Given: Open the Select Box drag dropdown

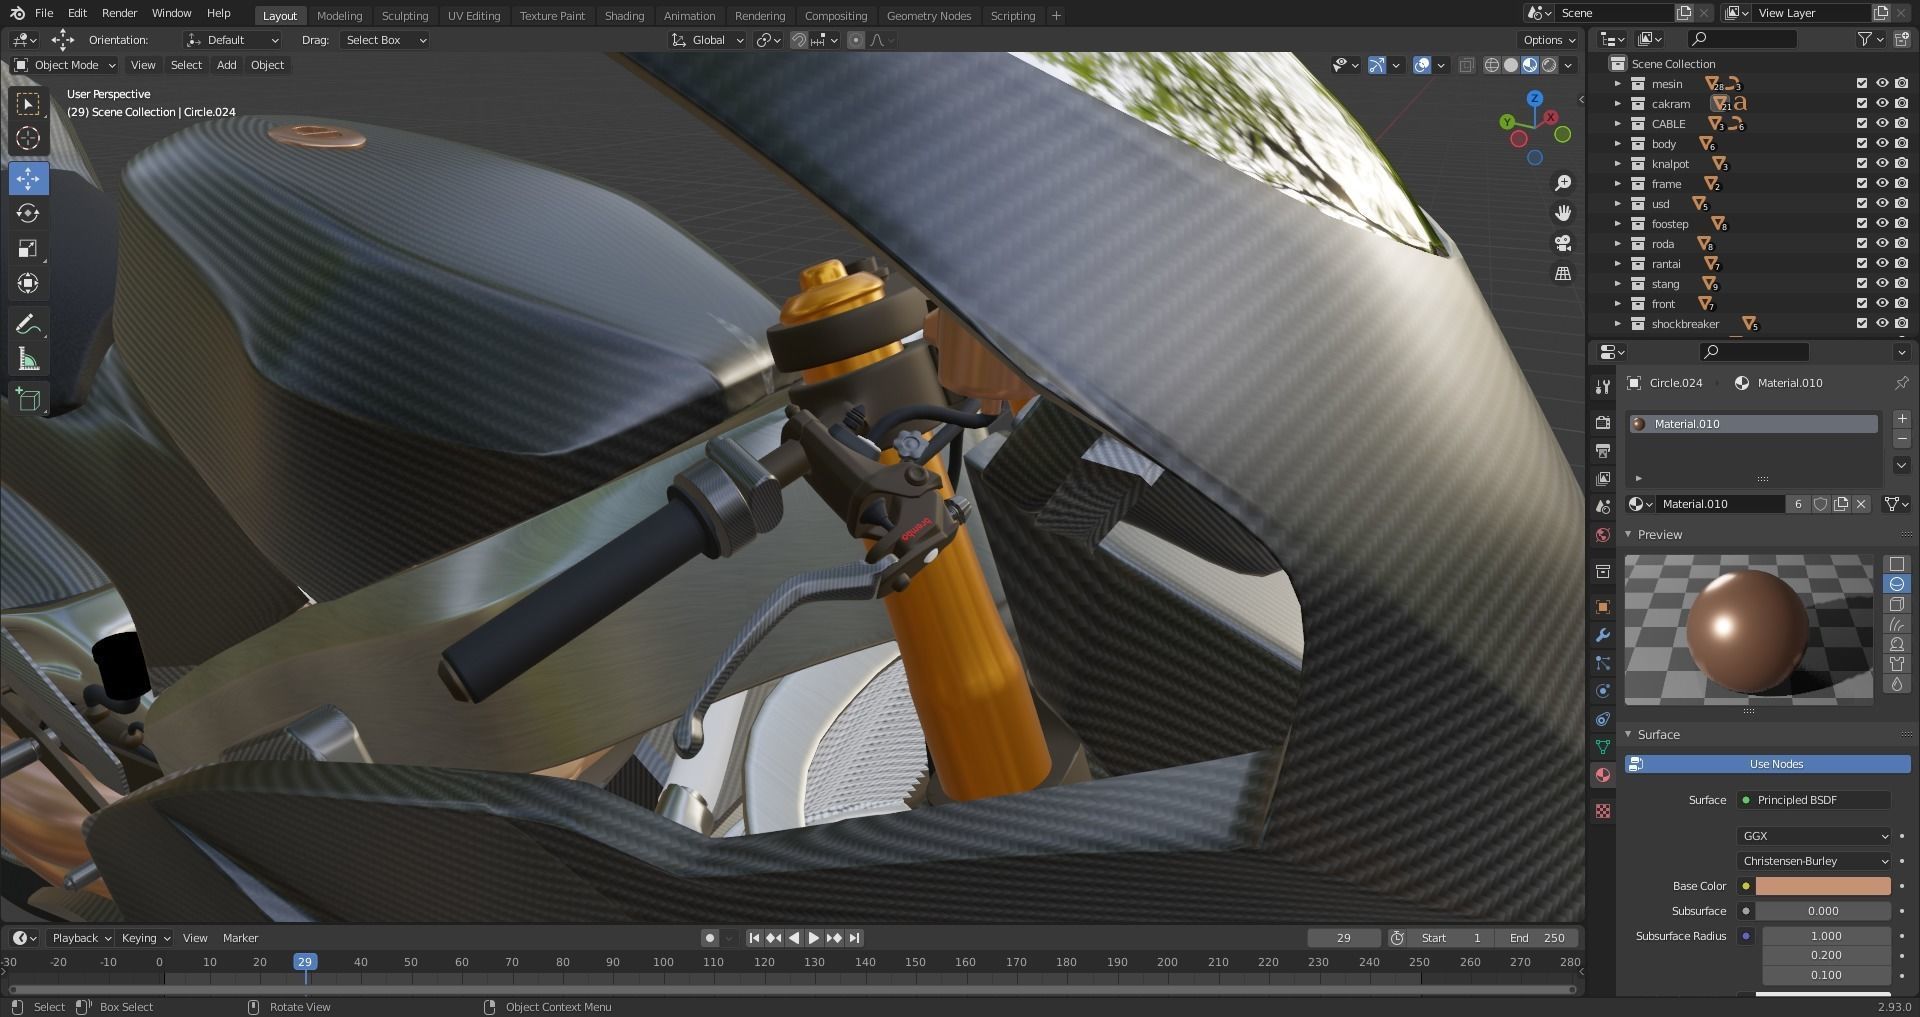Looking at the screenshot, I should (x=385, y=40).
